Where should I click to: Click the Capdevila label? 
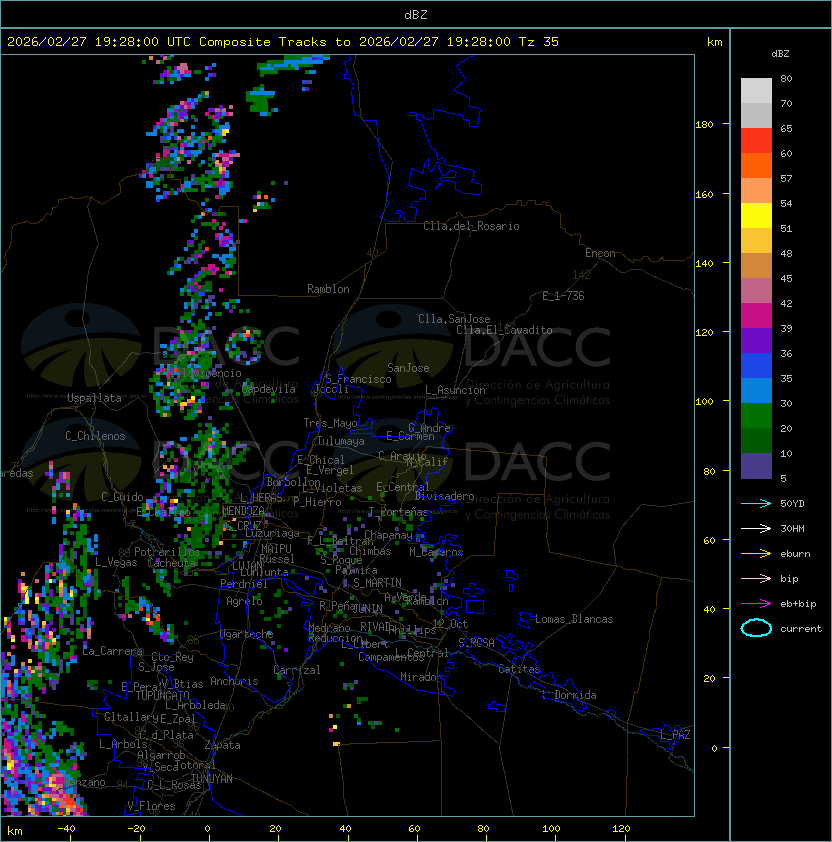point(269,389)
